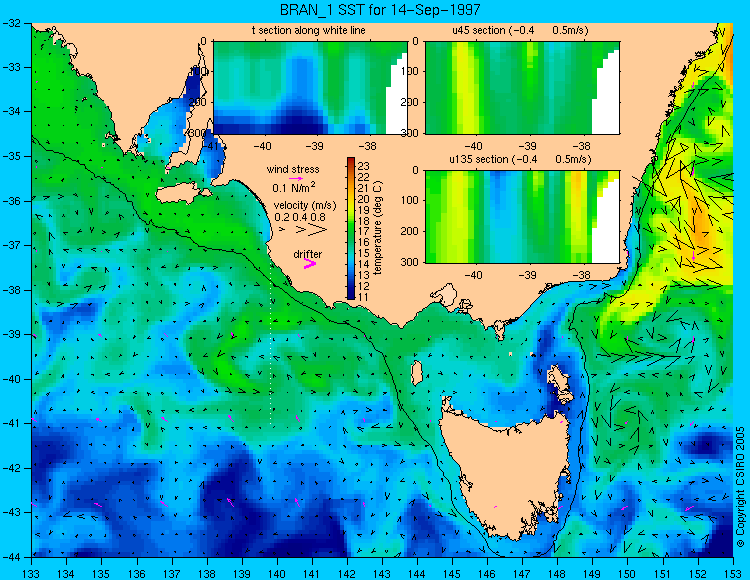The width and height of the screenshot is (750, 580).
Task: Click the color bar value 23
Action: point(364,166)
